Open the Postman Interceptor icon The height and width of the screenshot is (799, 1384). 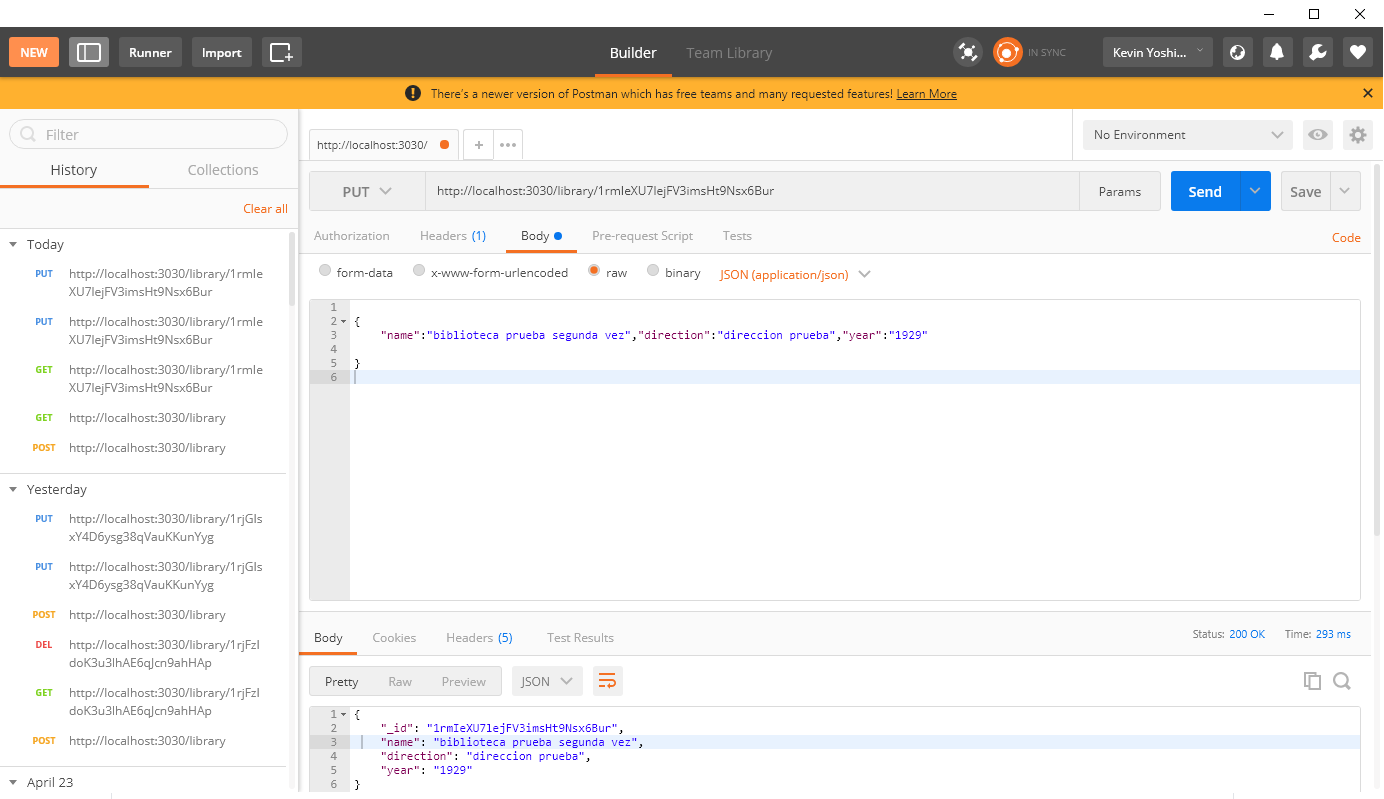(968, 51)
